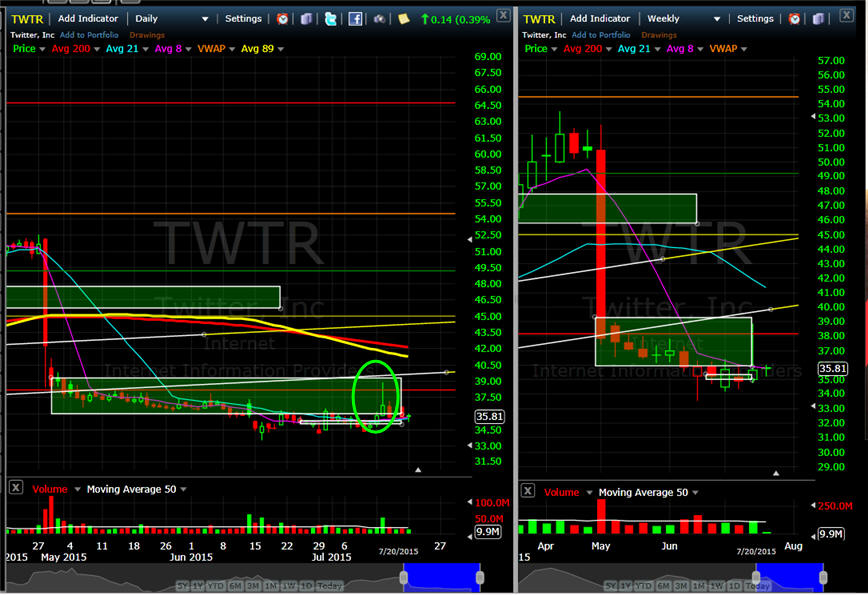Click the alarm clock icon in the Weekly chart
Viewport: 868px width, 595px height.
pyautogui.click(x=794, y=19)
